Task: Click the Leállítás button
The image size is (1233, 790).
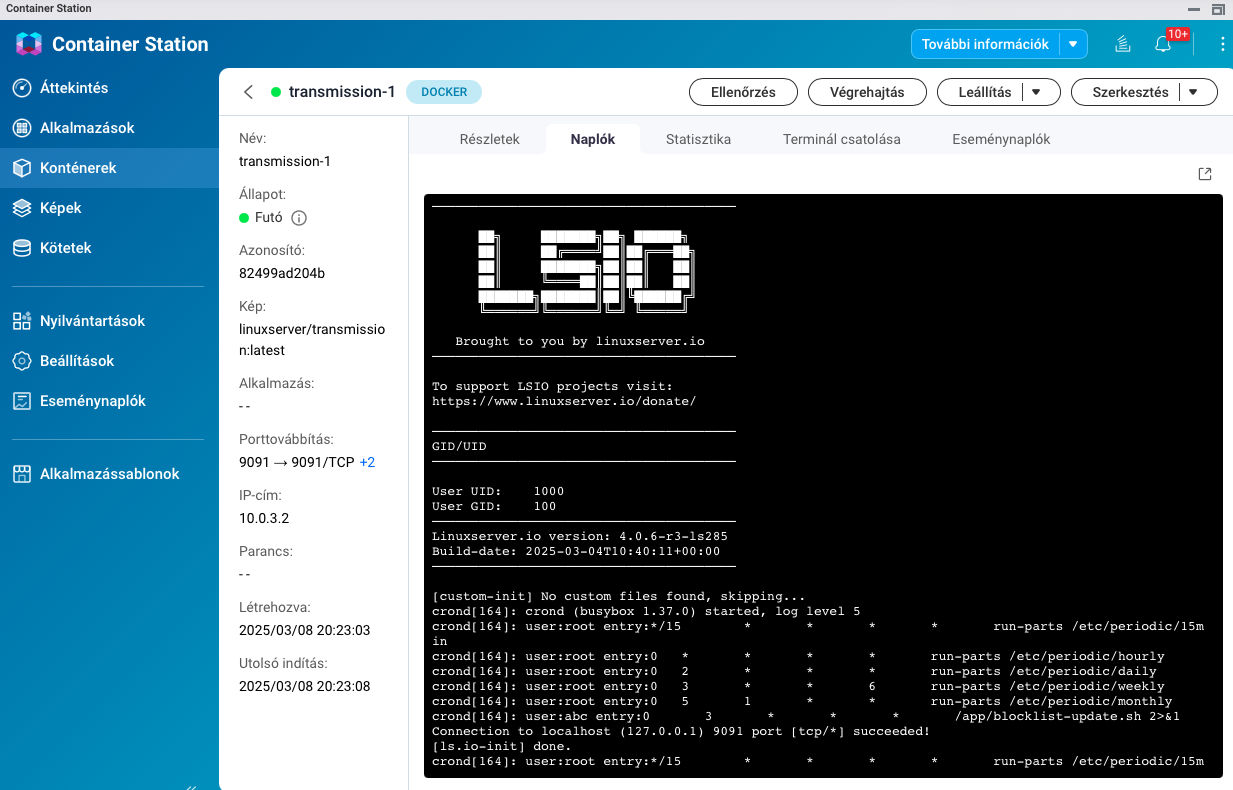Action: point(981,92)
